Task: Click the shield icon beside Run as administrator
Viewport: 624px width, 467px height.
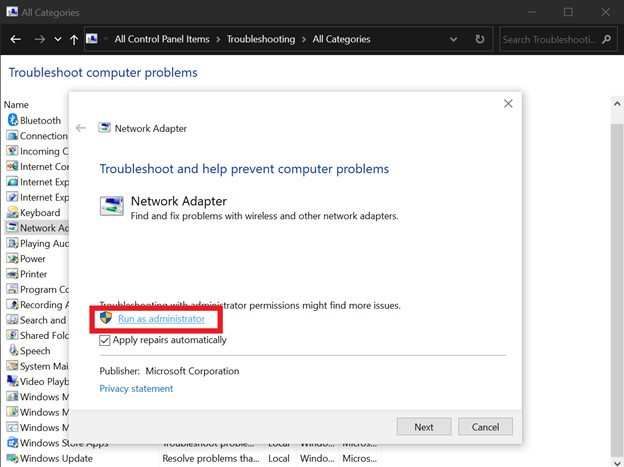Action: point(106,318)
